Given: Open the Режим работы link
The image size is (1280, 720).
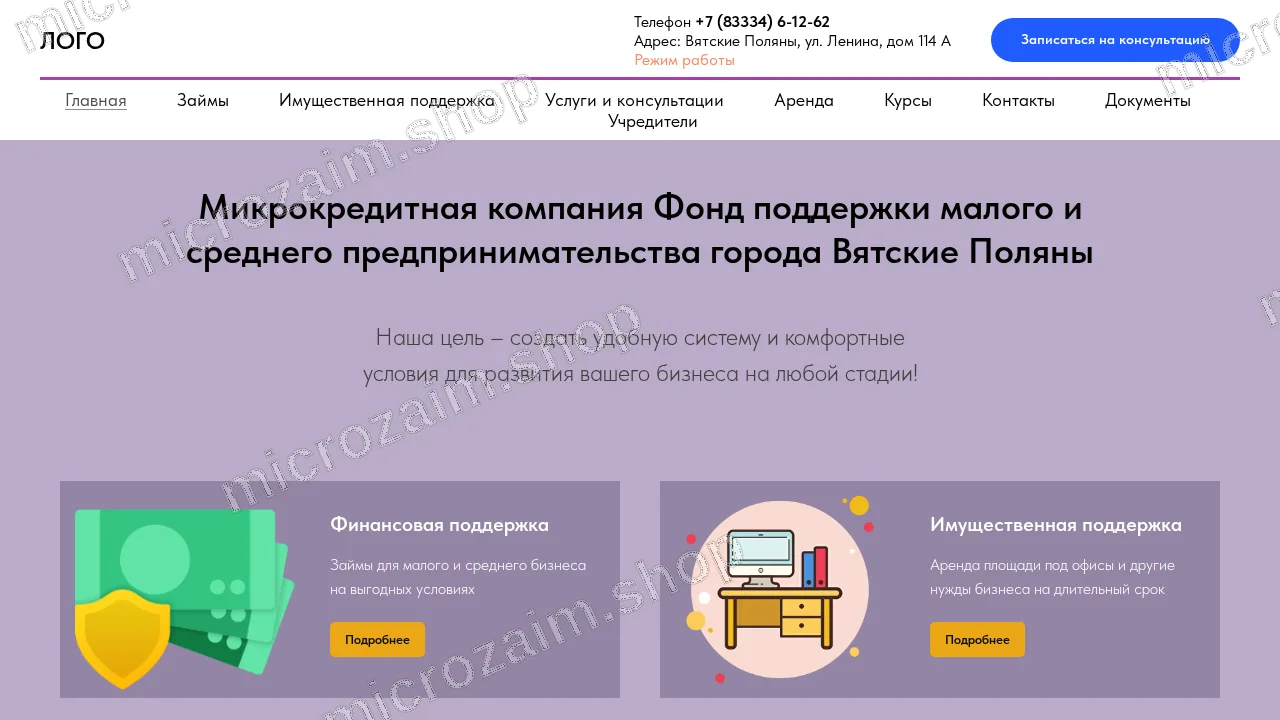Looking at the screenshot, I should (684, 60).
